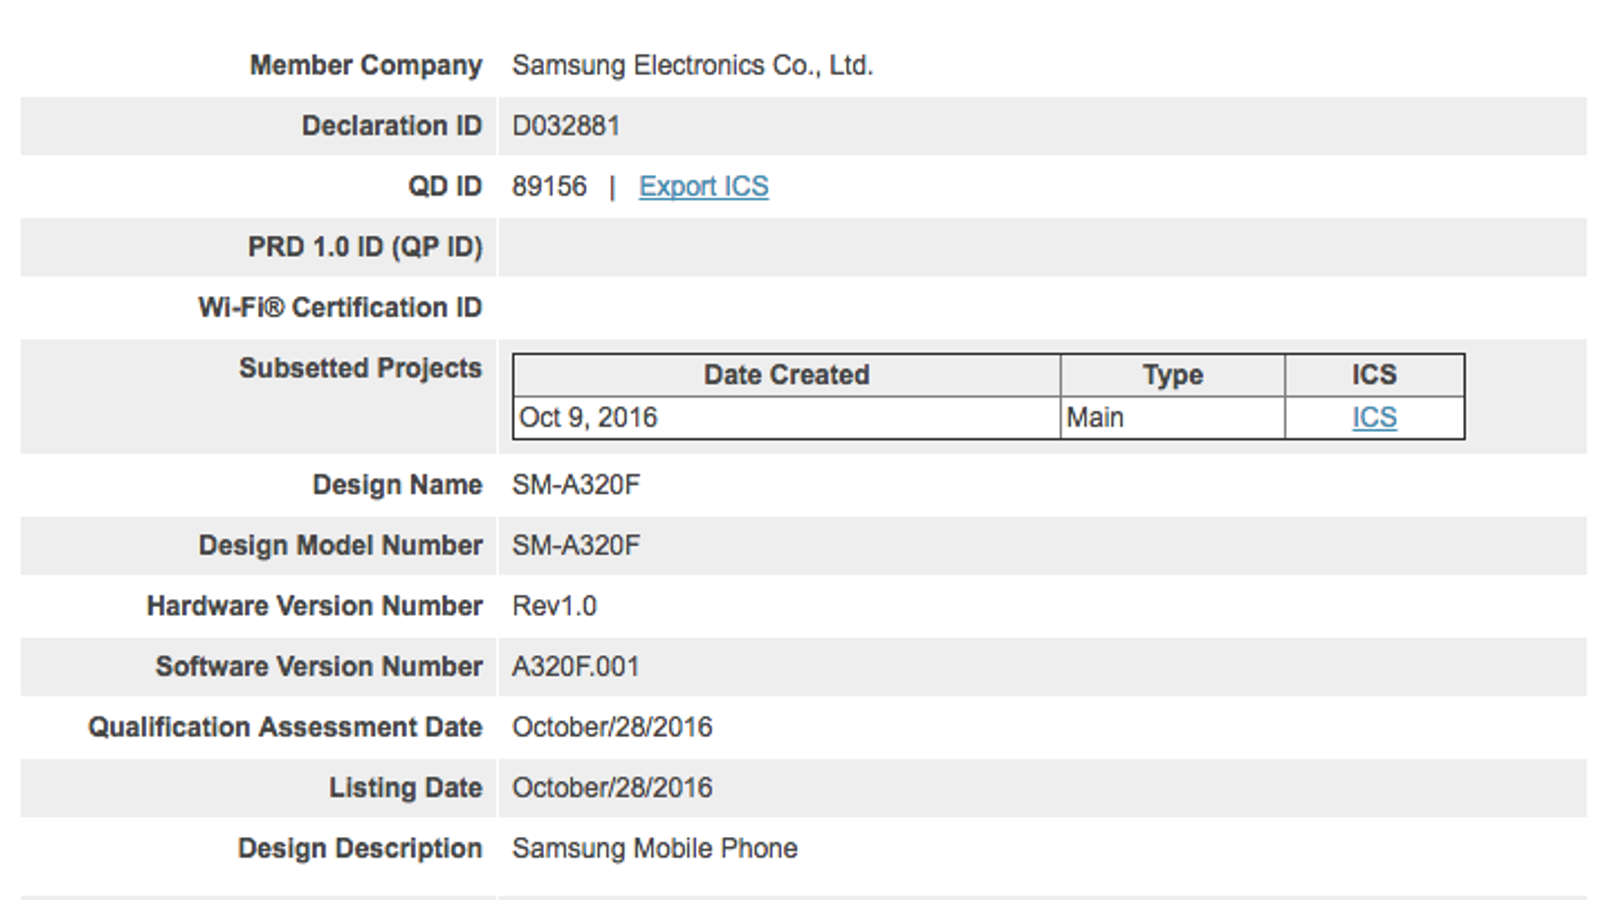
Task: Click the A320F.001 software version value
Action: point(575,667)
